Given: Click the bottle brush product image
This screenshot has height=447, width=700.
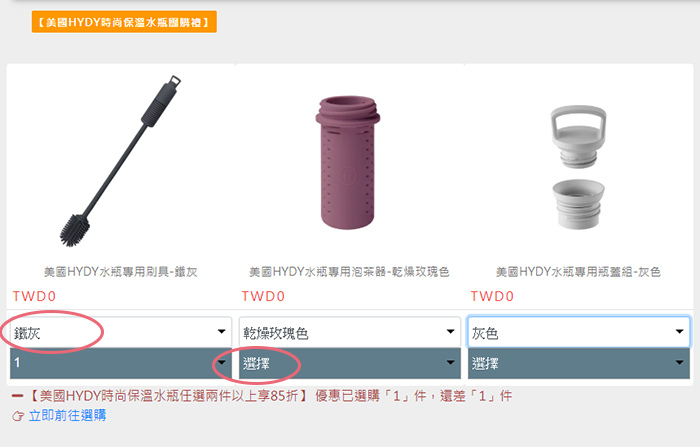Looking at the screenshot, I should [x=121, y=161].
